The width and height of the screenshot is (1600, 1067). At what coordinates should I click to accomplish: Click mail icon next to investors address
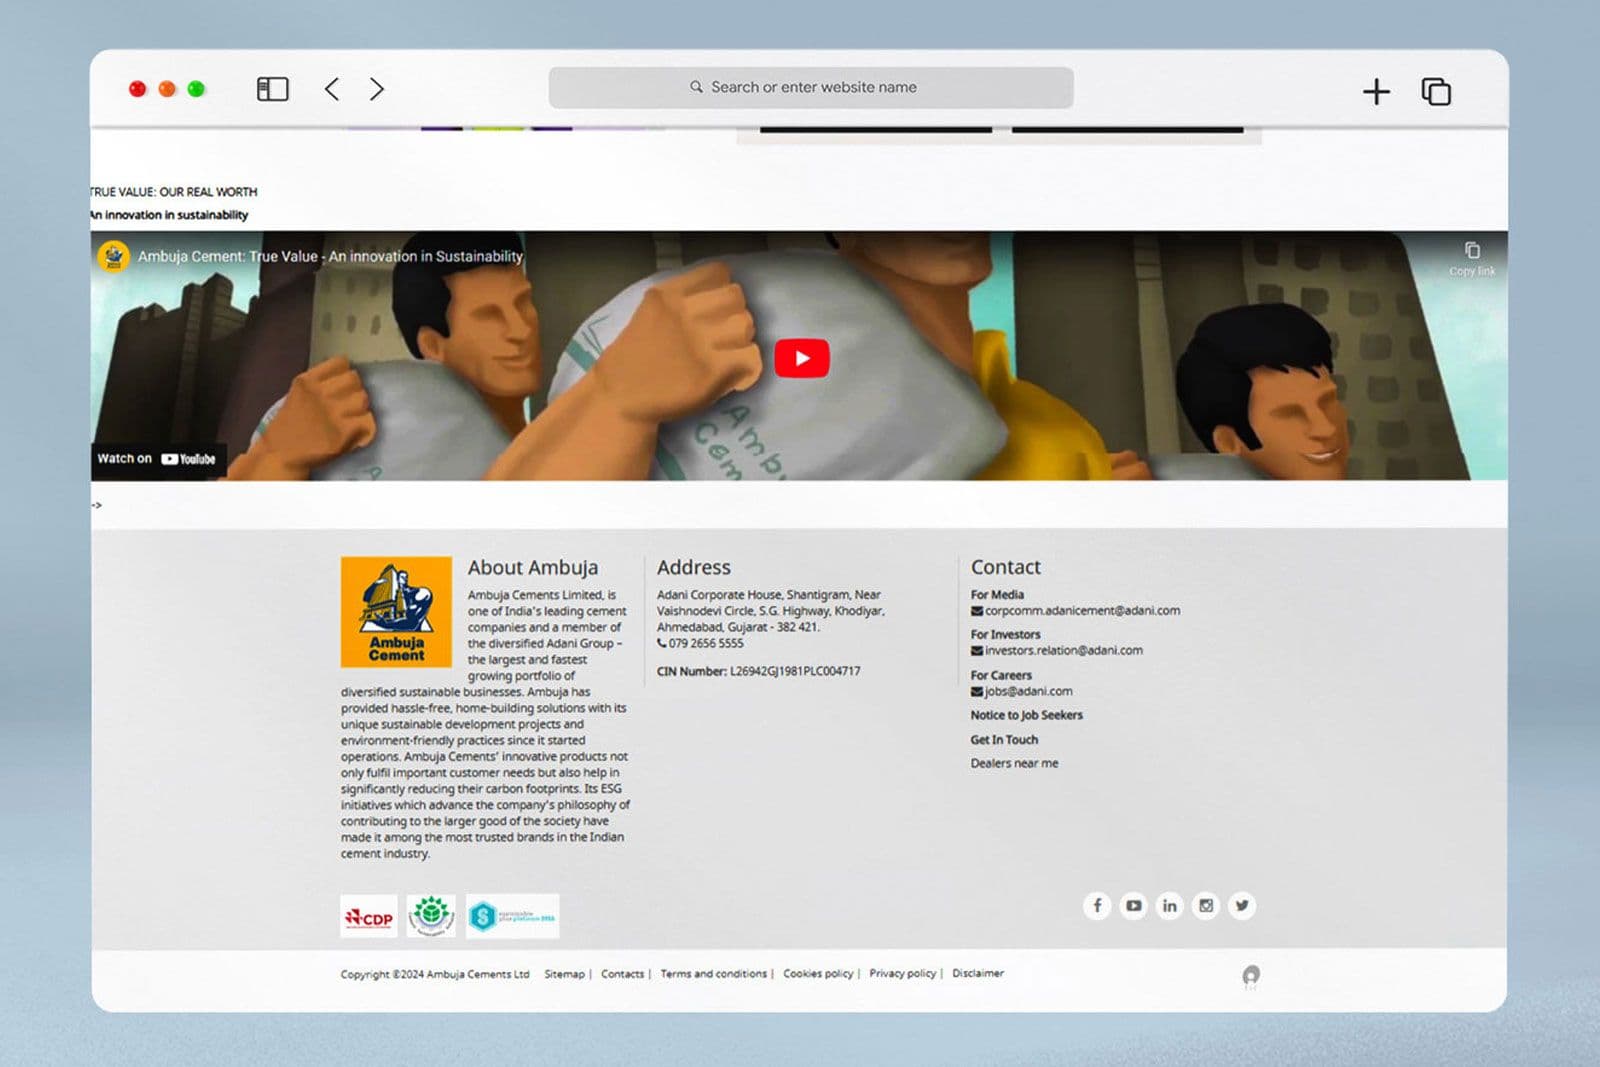click(977, 651)
